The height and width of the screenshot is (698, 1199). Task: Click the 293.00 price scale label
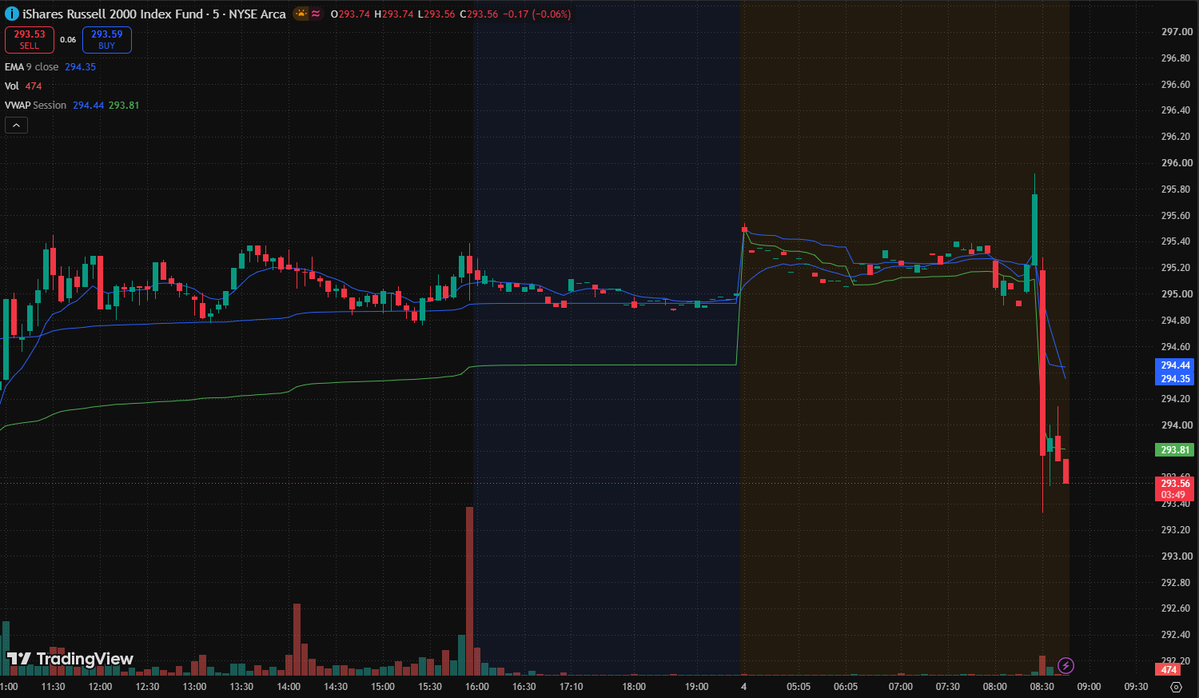tap(1176, 556)
